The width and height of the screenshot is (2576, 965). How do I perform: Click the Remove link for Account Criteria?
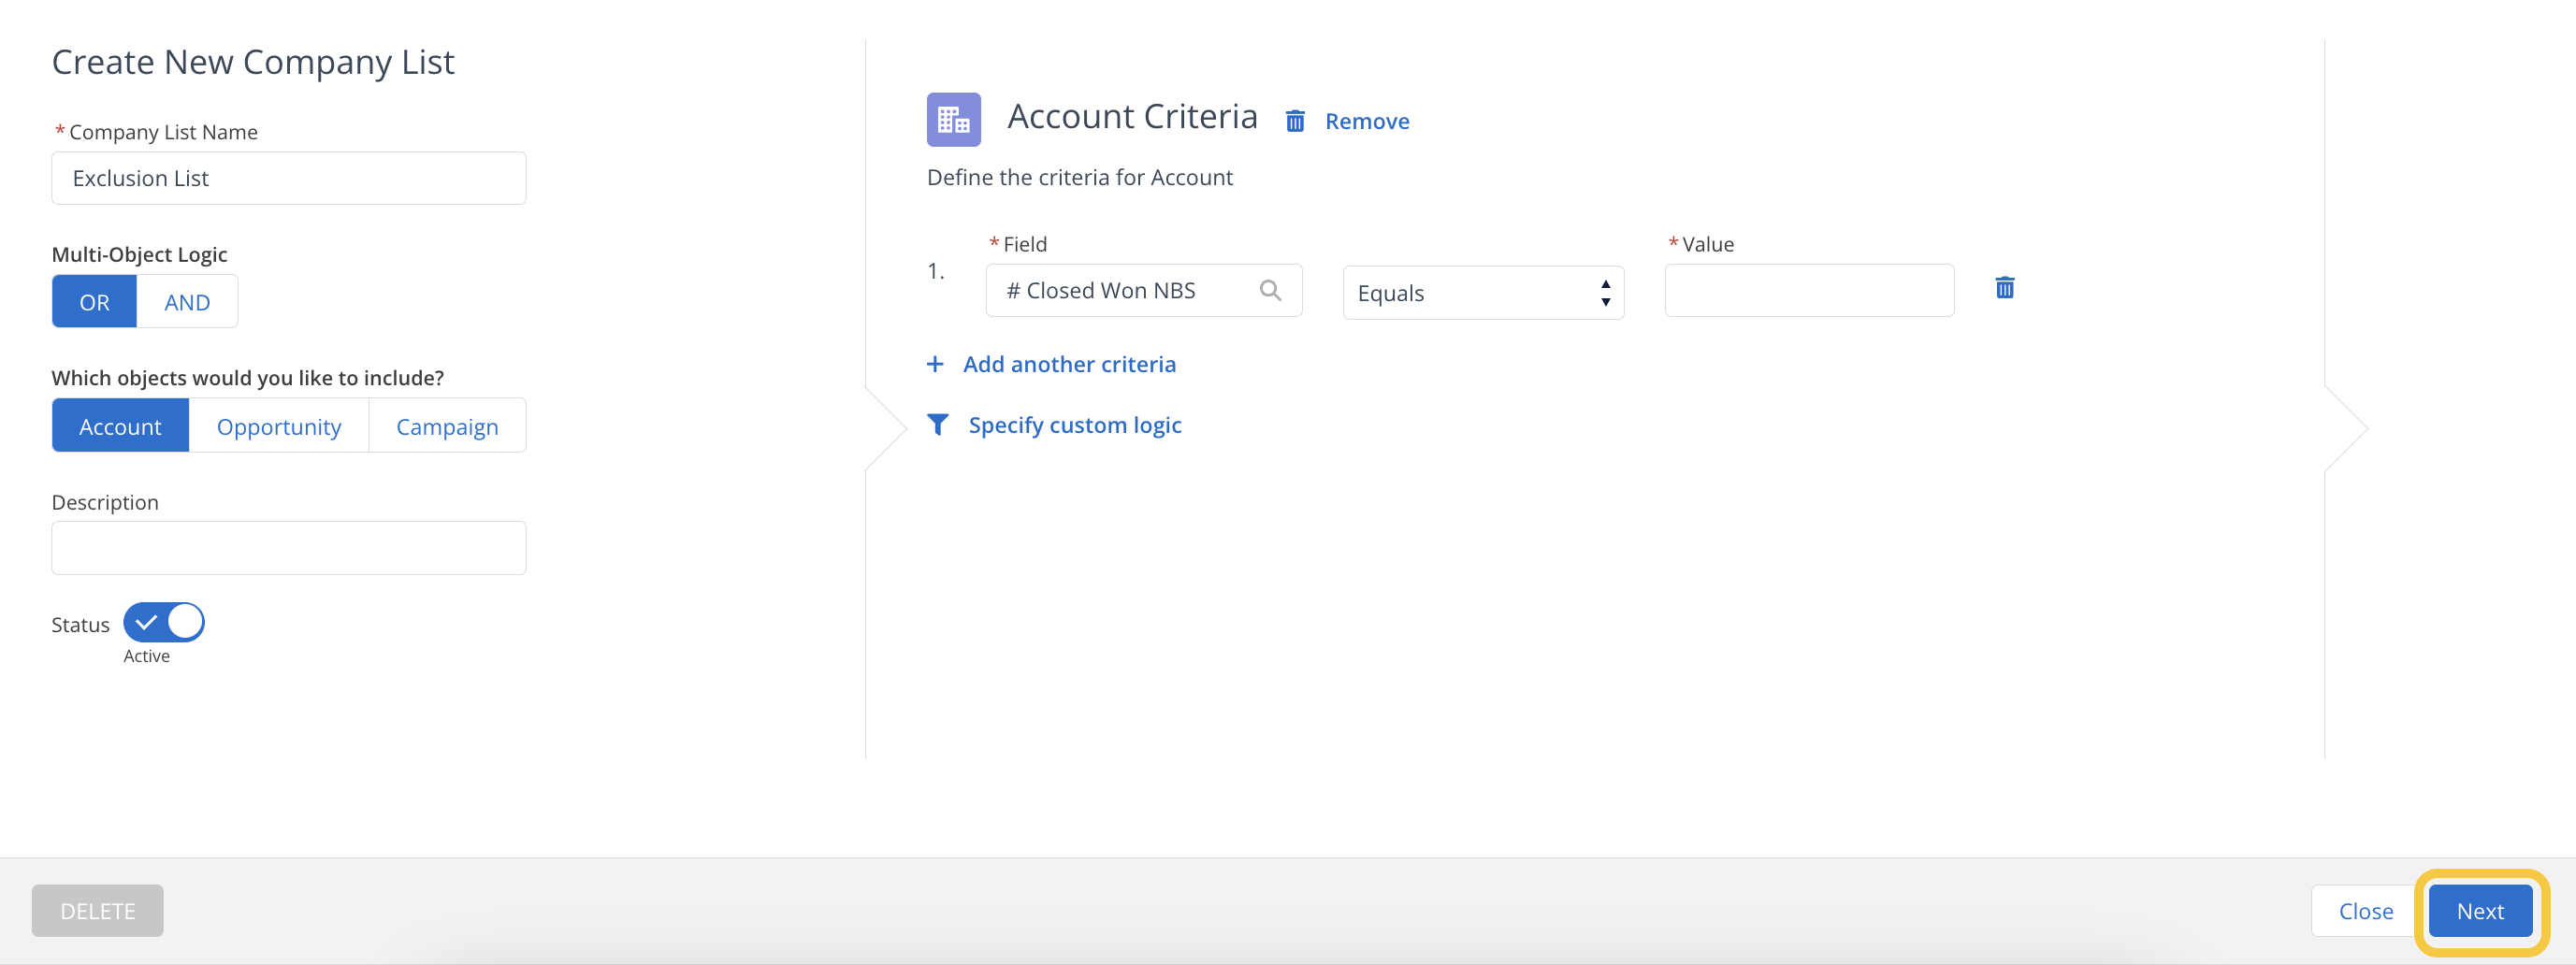(x=1367, y=121)
